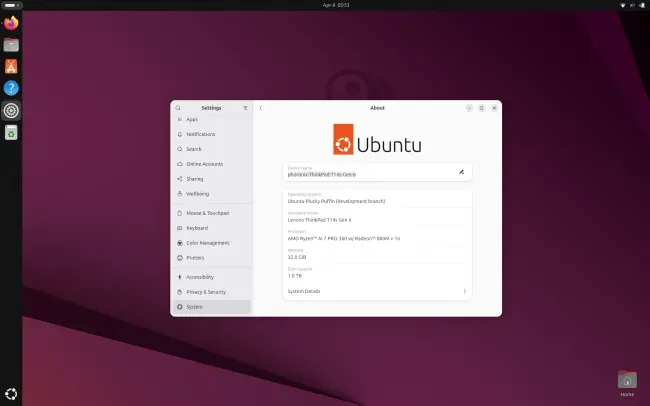Minimize the Settings window

coord(469,108)
